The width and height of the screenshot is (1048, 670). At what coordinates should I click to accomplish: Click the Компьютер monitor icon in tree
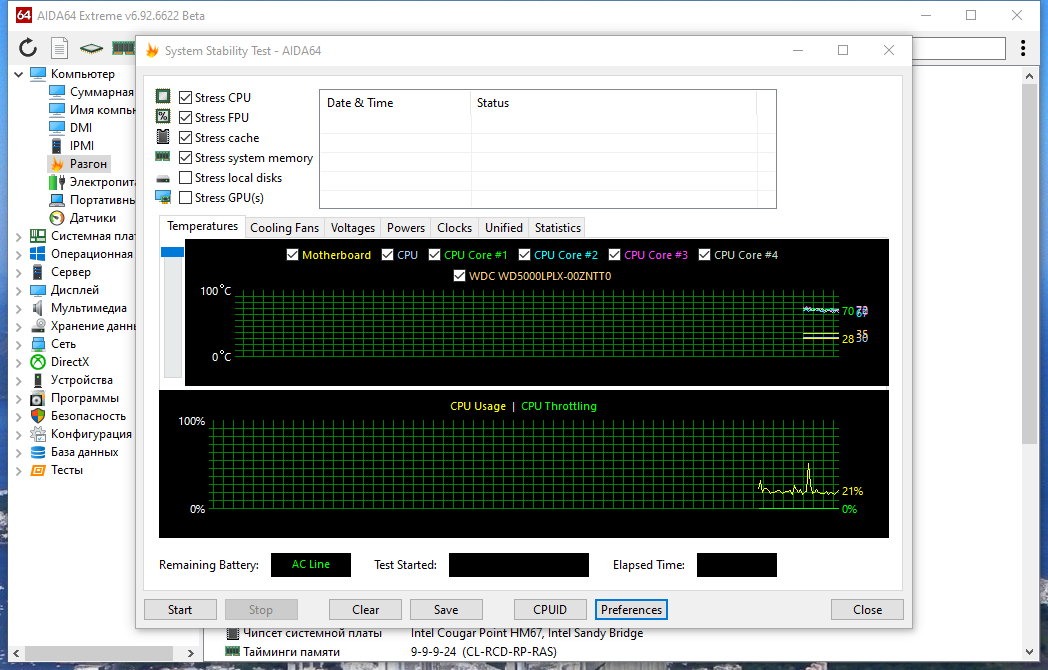coord(37,74)
